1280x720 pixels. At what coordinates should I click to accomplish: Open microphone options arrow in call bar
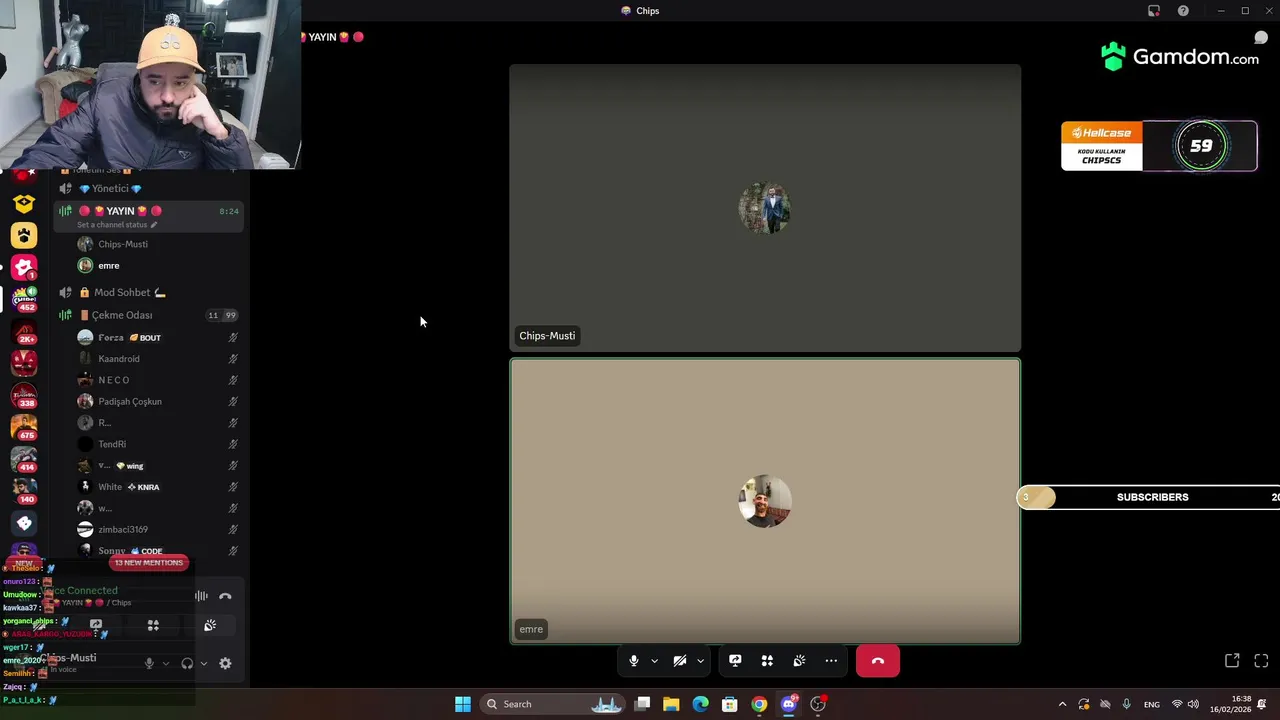(654, 661)
